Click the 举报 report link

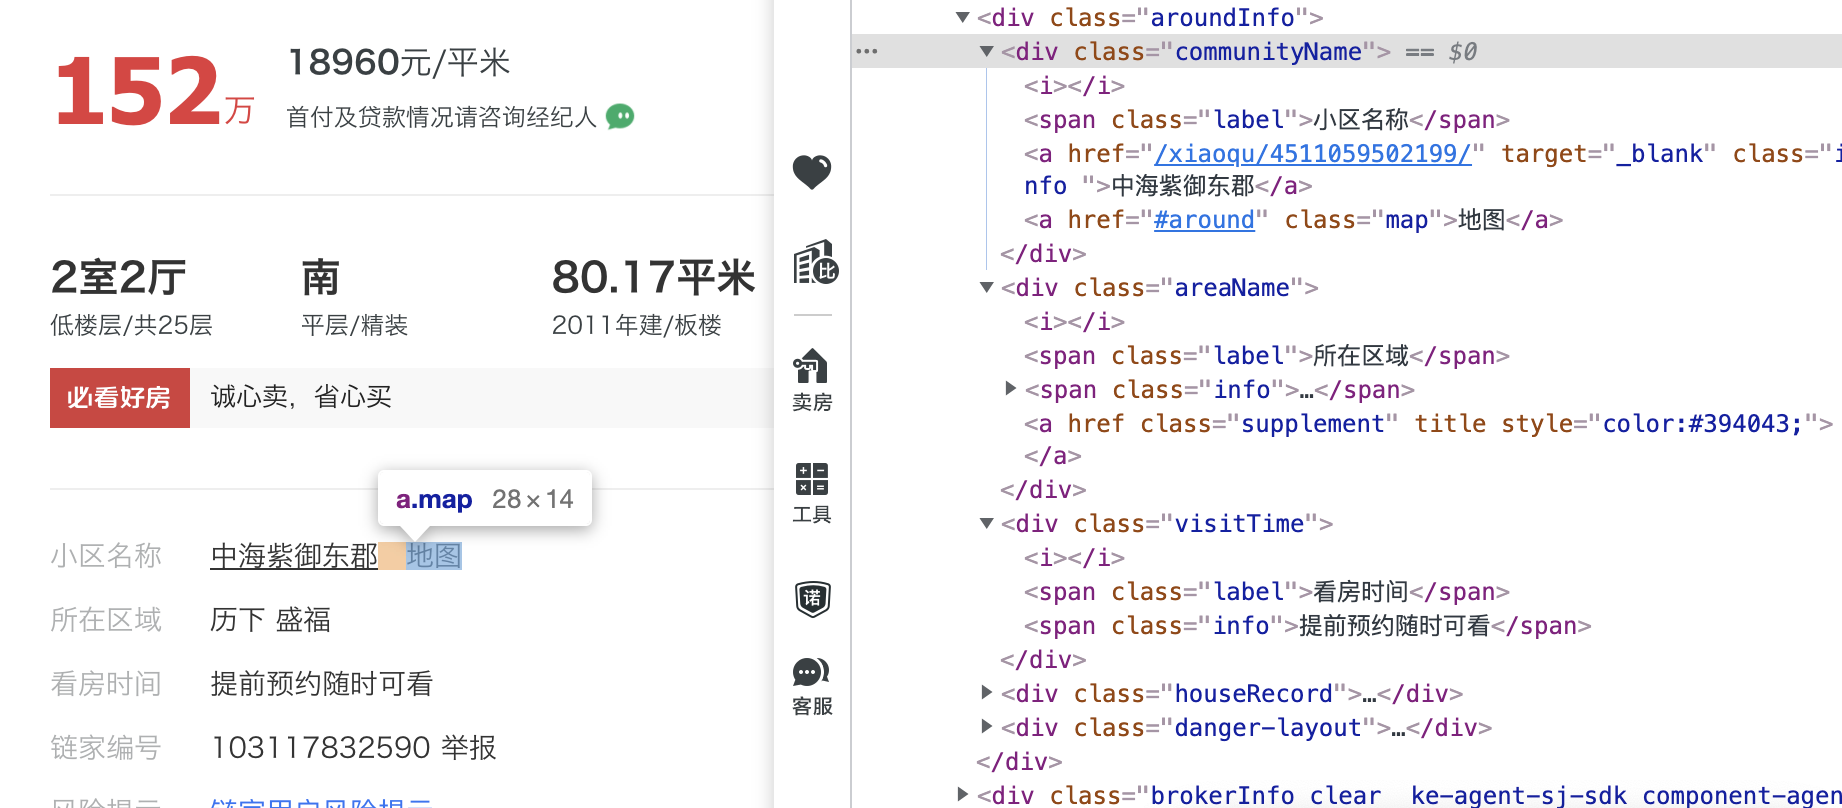point(469,747)
